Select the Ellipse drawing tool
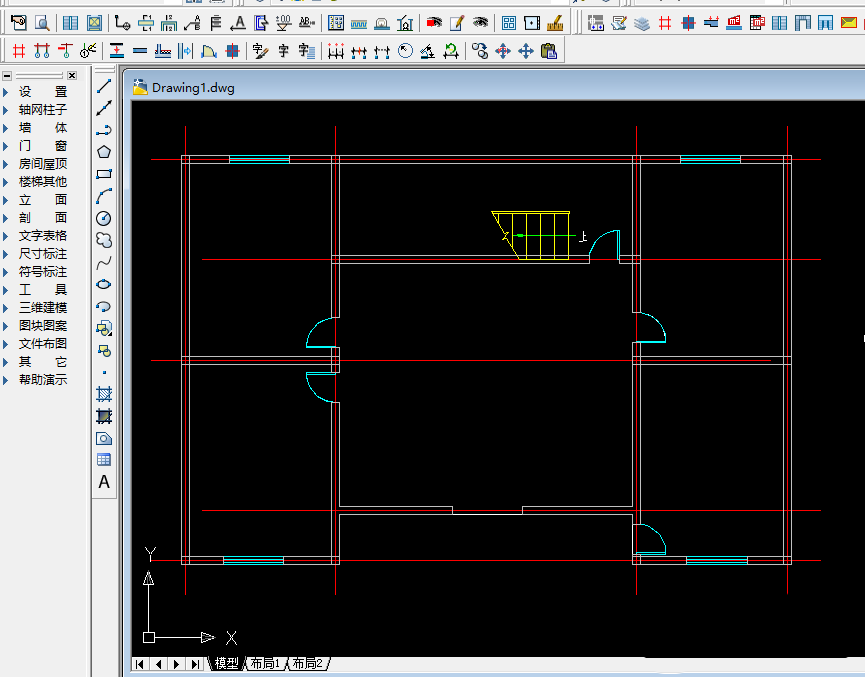 click(104, 284)
